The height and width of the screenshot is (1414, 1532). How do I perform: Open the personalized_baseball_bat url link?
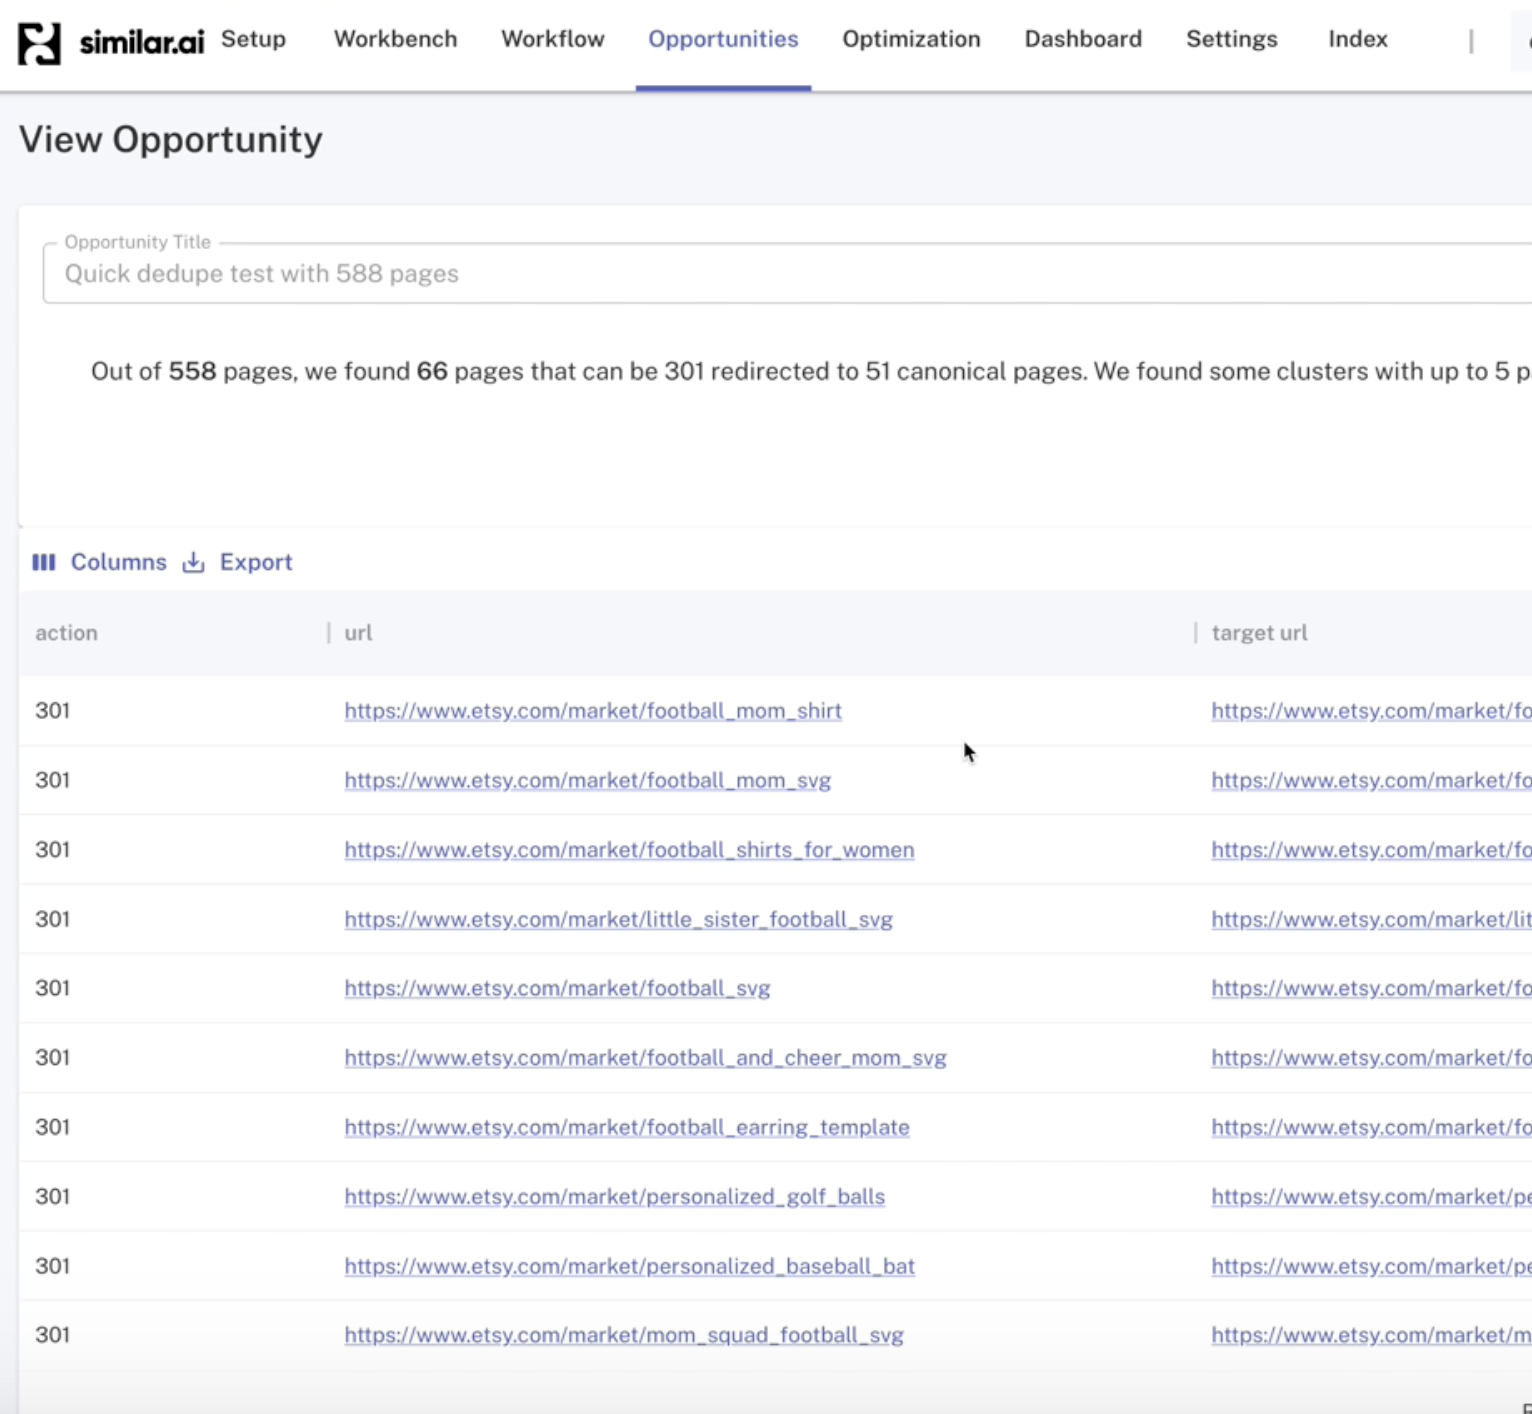pos(629,1266)
